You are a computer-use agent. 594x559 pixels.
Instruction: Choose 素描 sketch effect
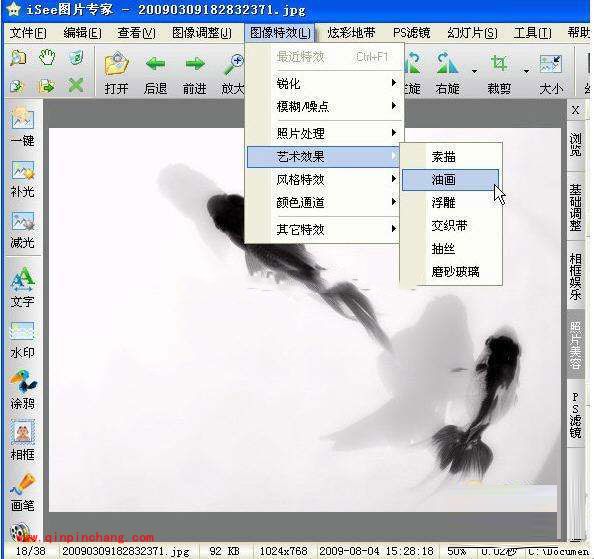pos(450,156)
